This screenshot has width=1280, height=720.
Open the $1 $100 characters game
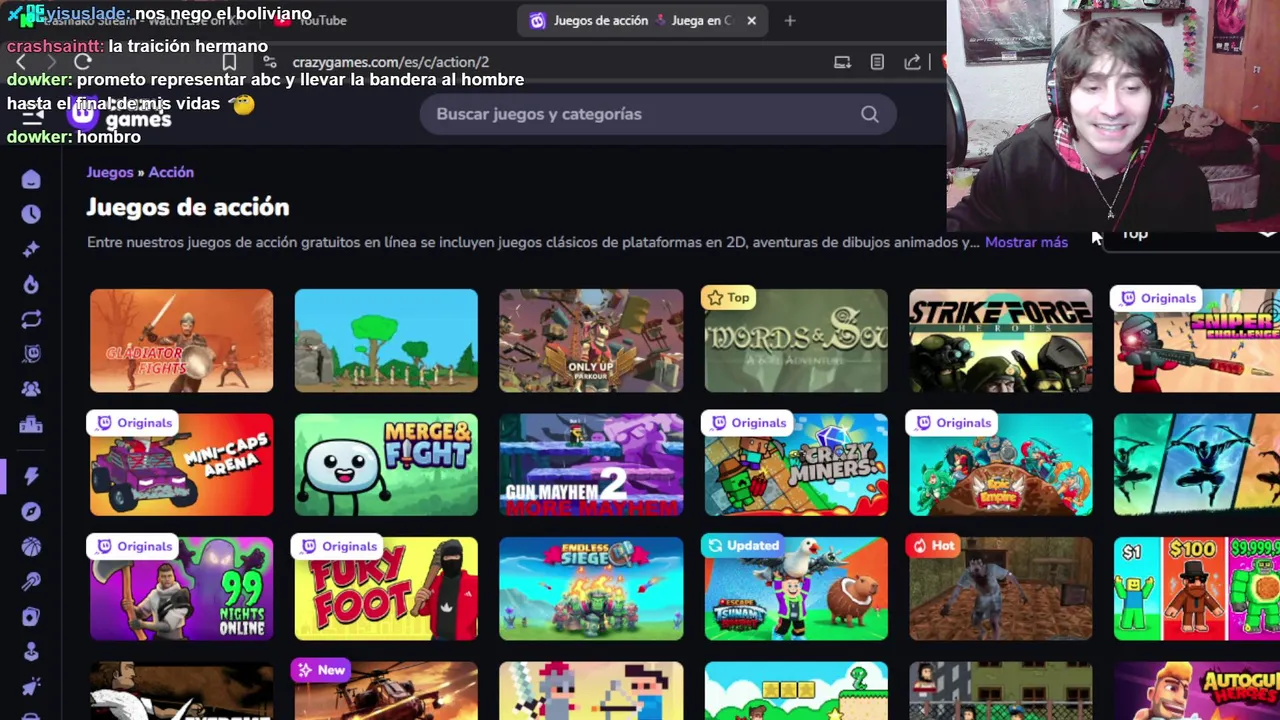click(1197, 589)
